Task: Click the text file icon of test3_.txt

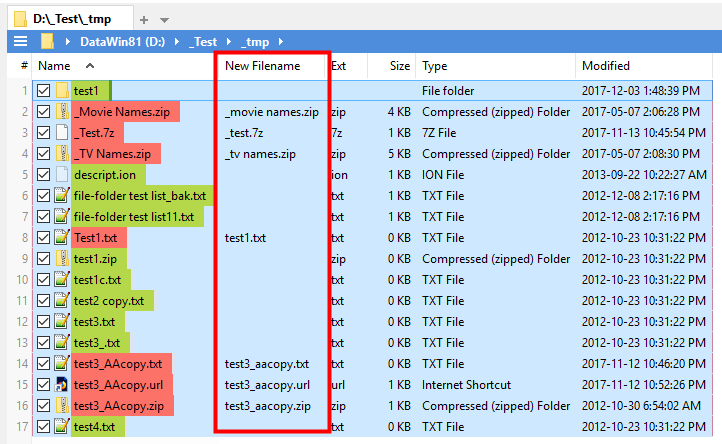Action: (x=62, y=343)
